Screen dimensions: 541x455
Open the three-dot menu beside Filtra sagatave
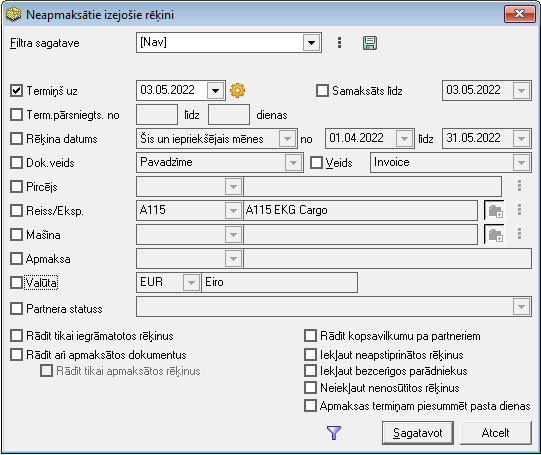[x=340, y=43]
